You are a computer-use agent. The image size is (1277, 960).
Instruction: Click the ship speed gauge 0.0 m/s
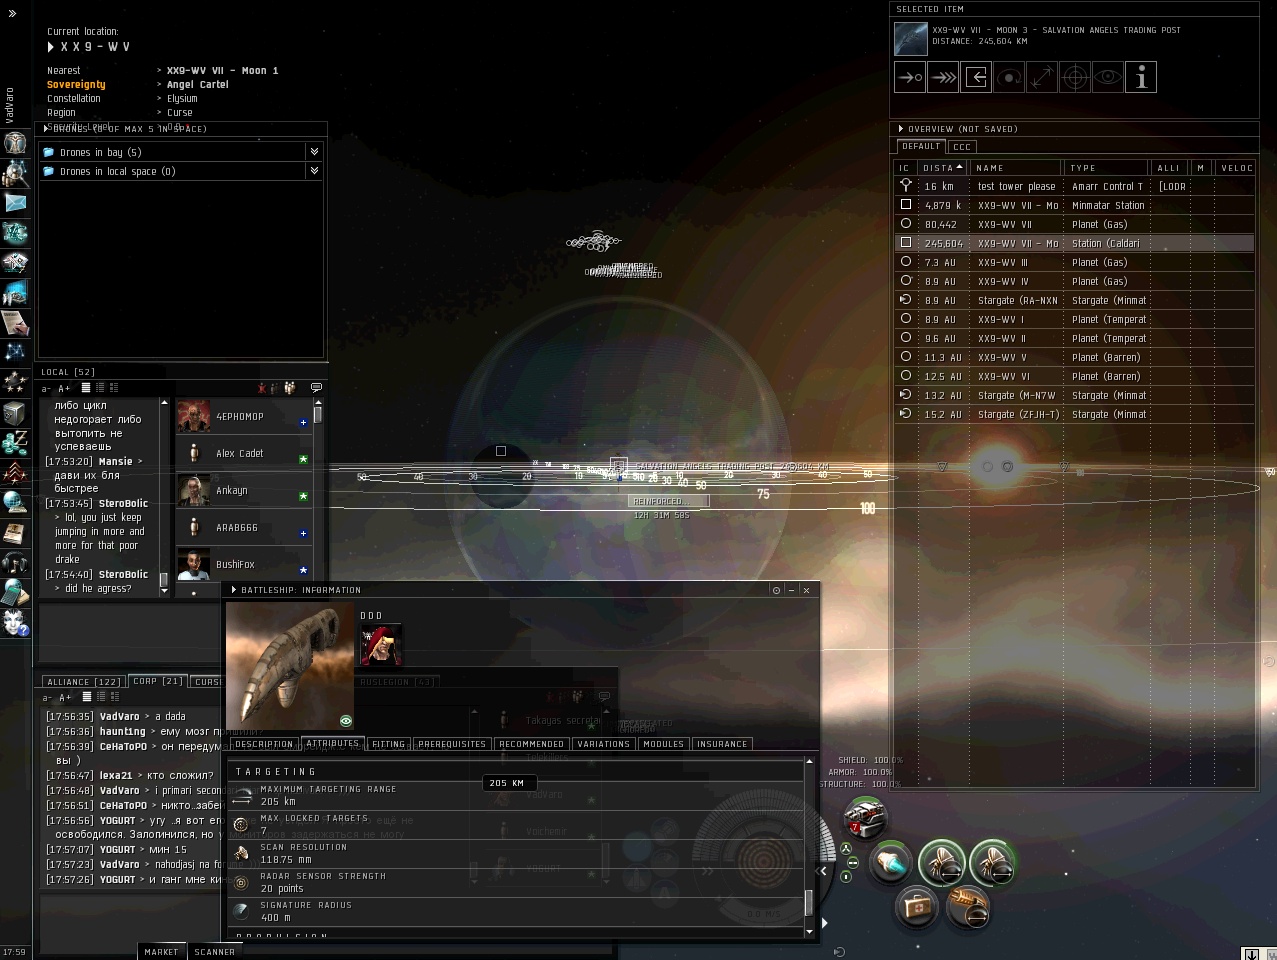click(764, 914)
